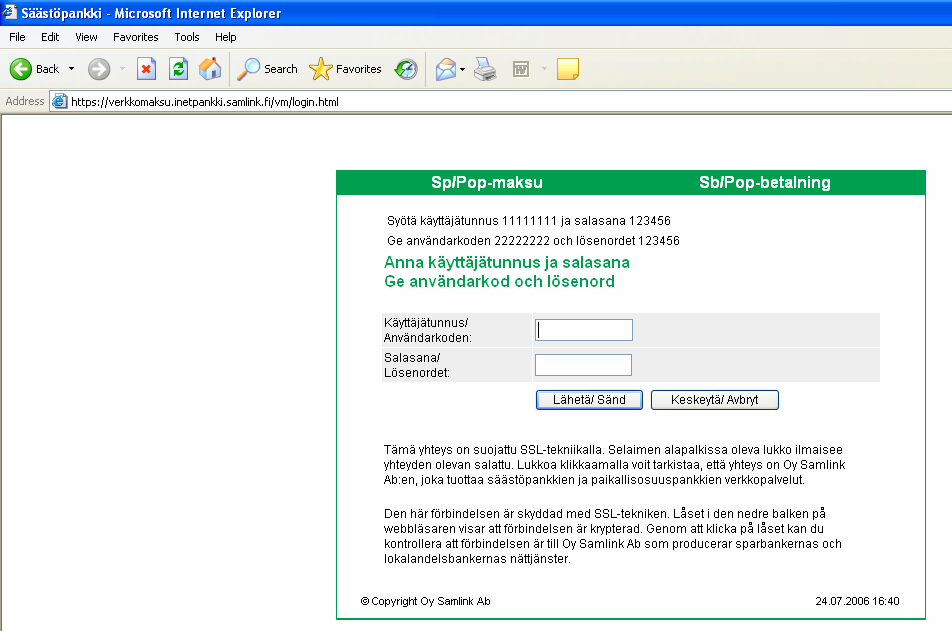The width and height of the screenshot is (952, 631).
Task: Go to the Home page icon
Action: pos(210,69)
